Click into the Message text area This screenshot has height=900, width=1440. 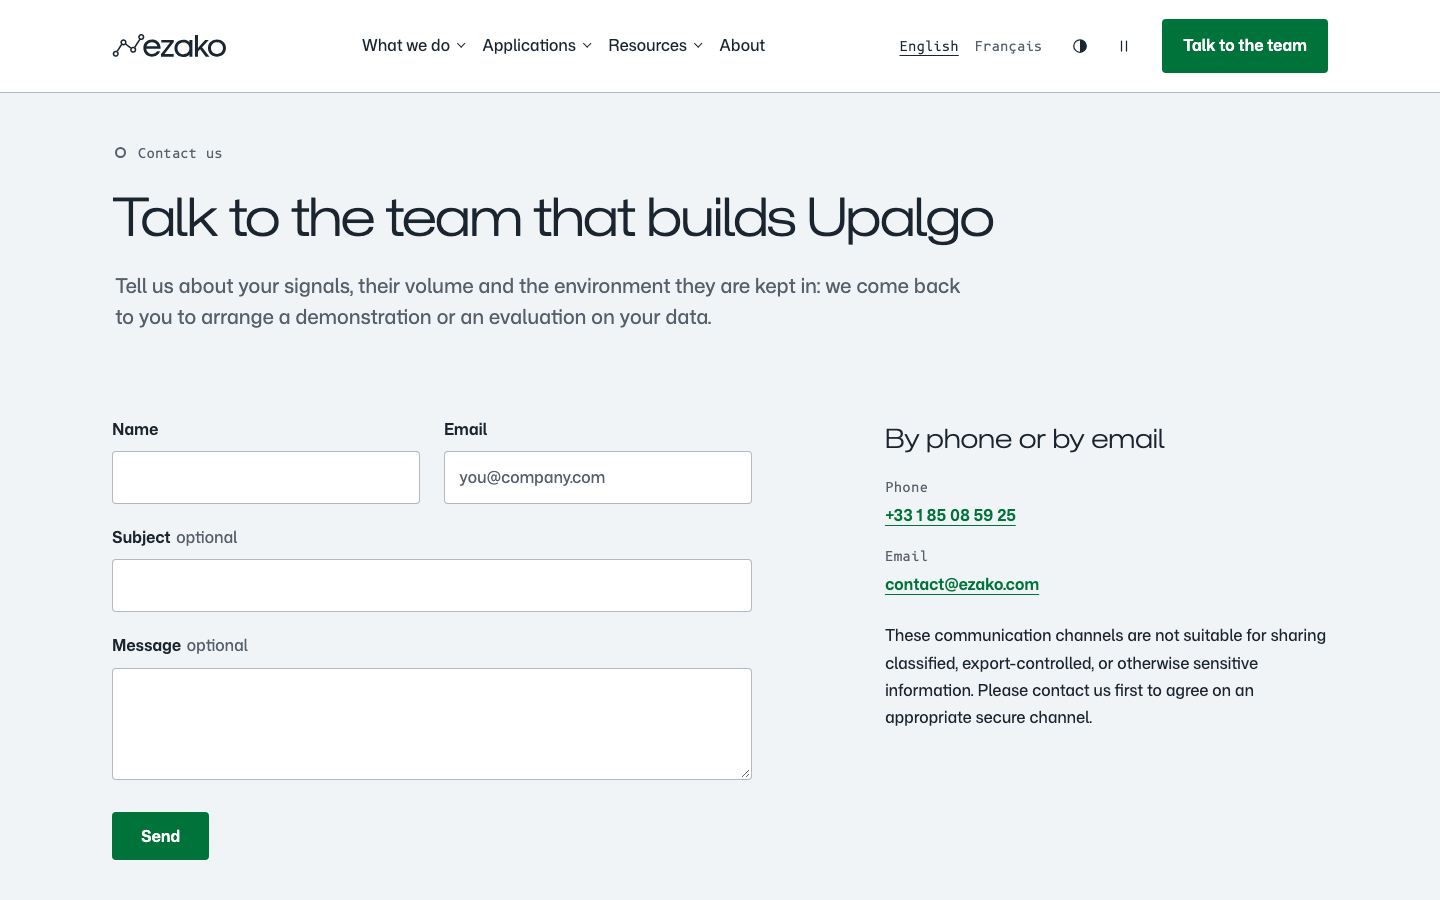pos(432,724)
